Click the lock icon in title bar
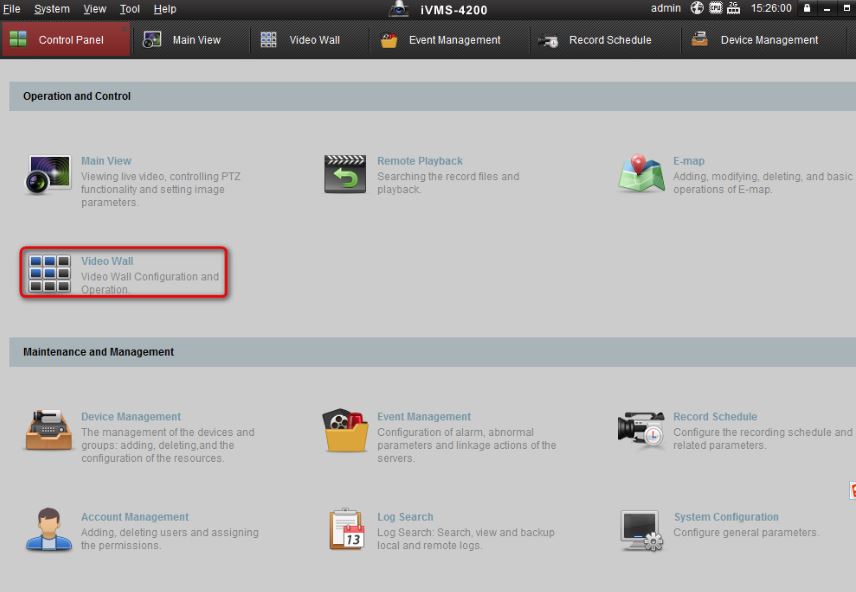 807,8
